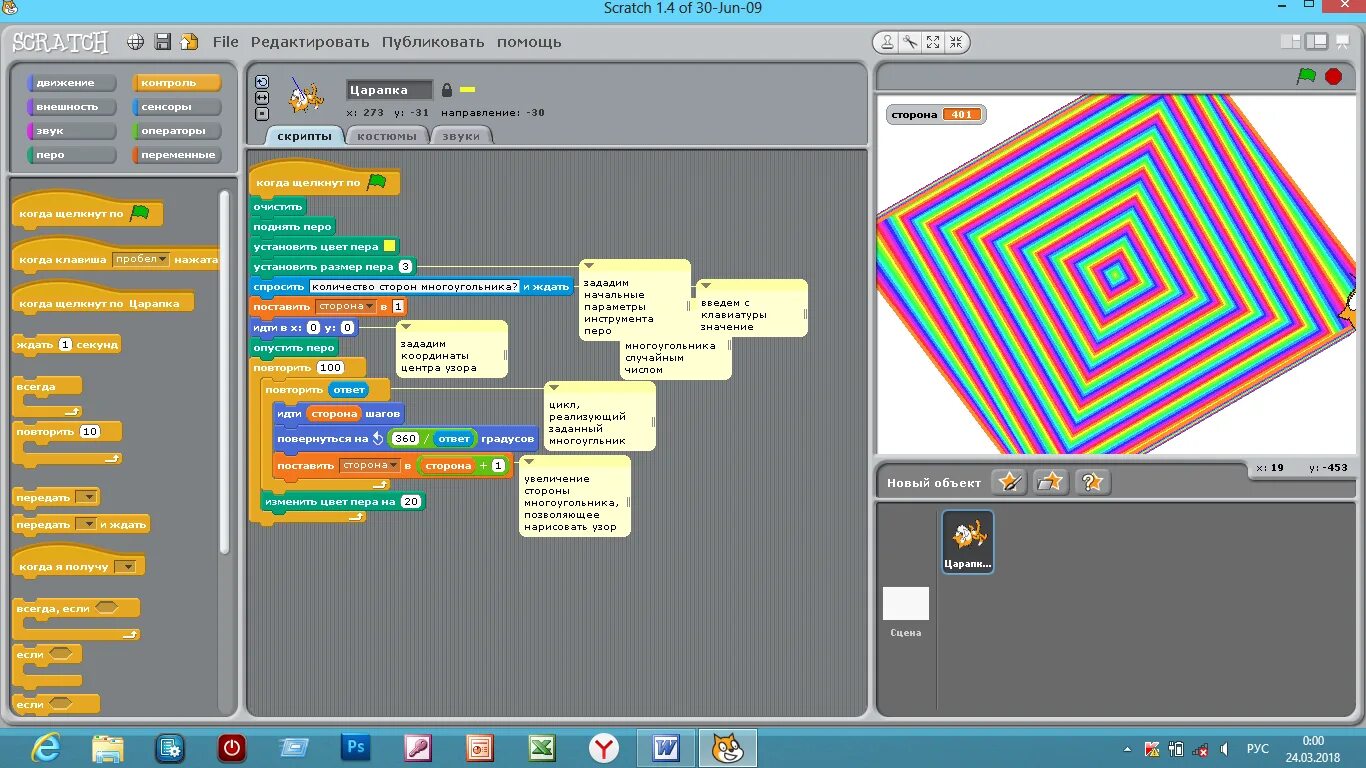Select the движение block category

point(72,83)
